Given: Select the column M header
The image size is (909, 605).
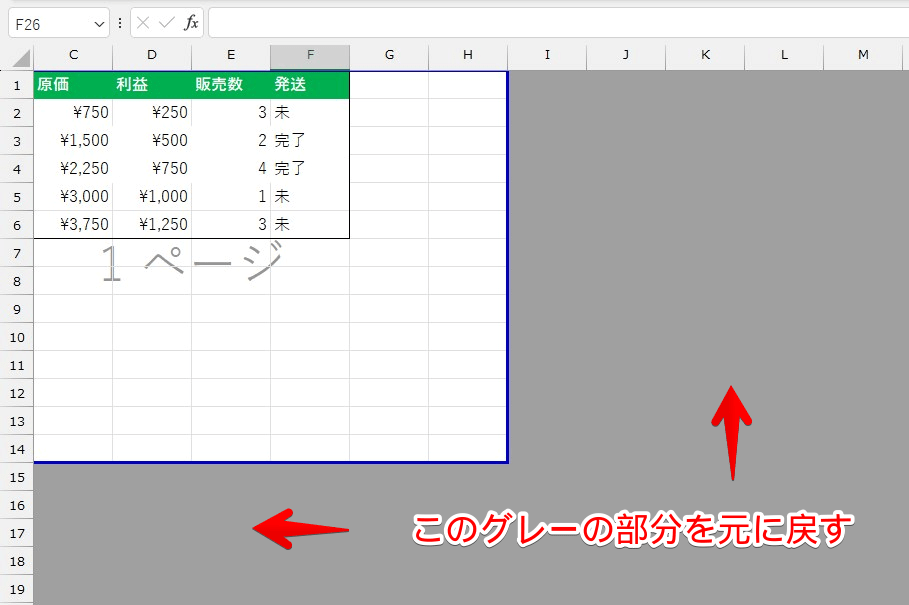Looking at the screenshot, I should tap(863, 55).
